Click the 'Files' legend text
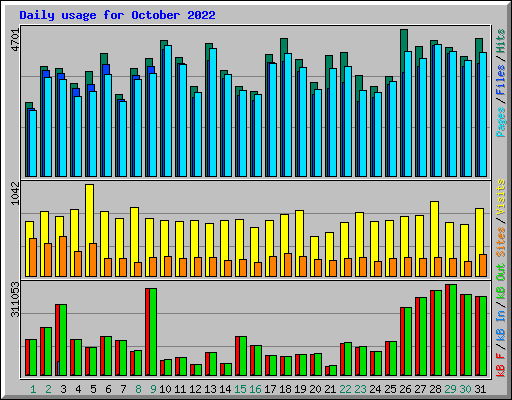Screen dimensions: 512x400 coord(501,80)
